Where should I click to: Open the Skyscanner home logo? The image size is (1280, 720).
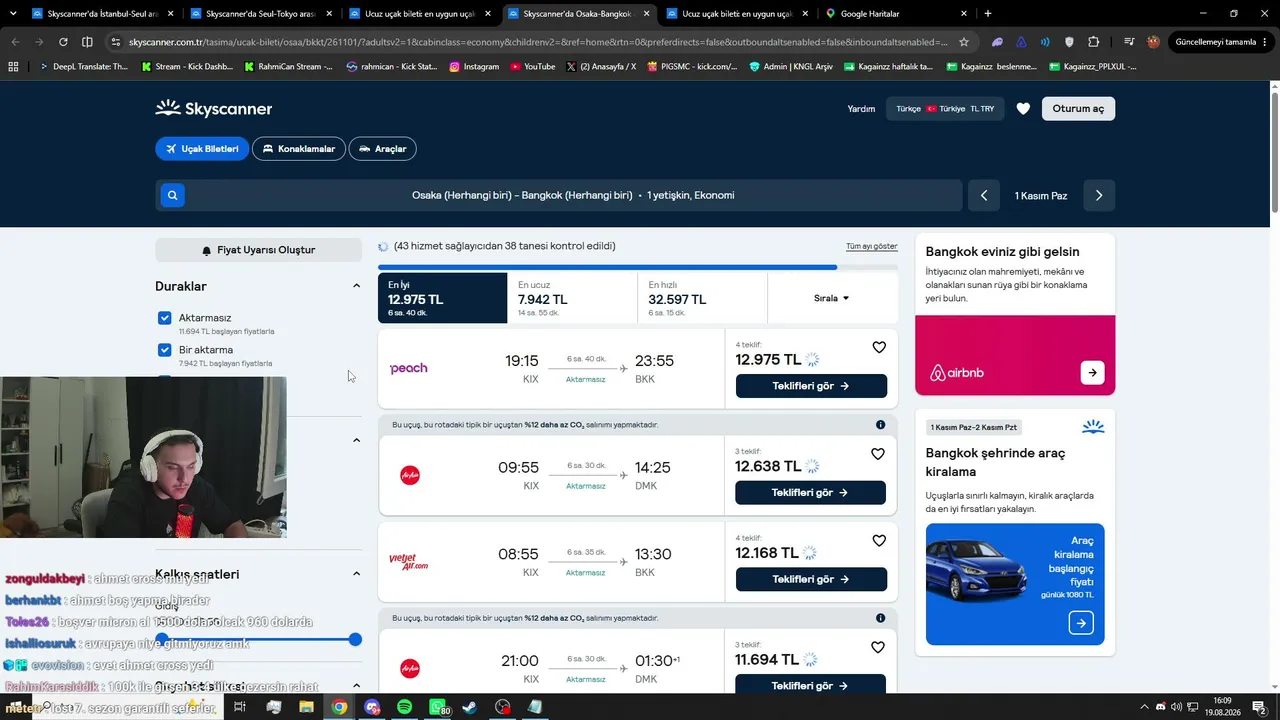[214, 108]
